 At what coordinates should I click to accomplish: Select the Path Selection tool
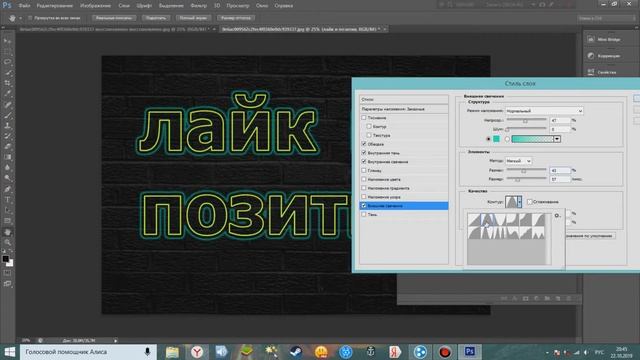pos(7,211)
